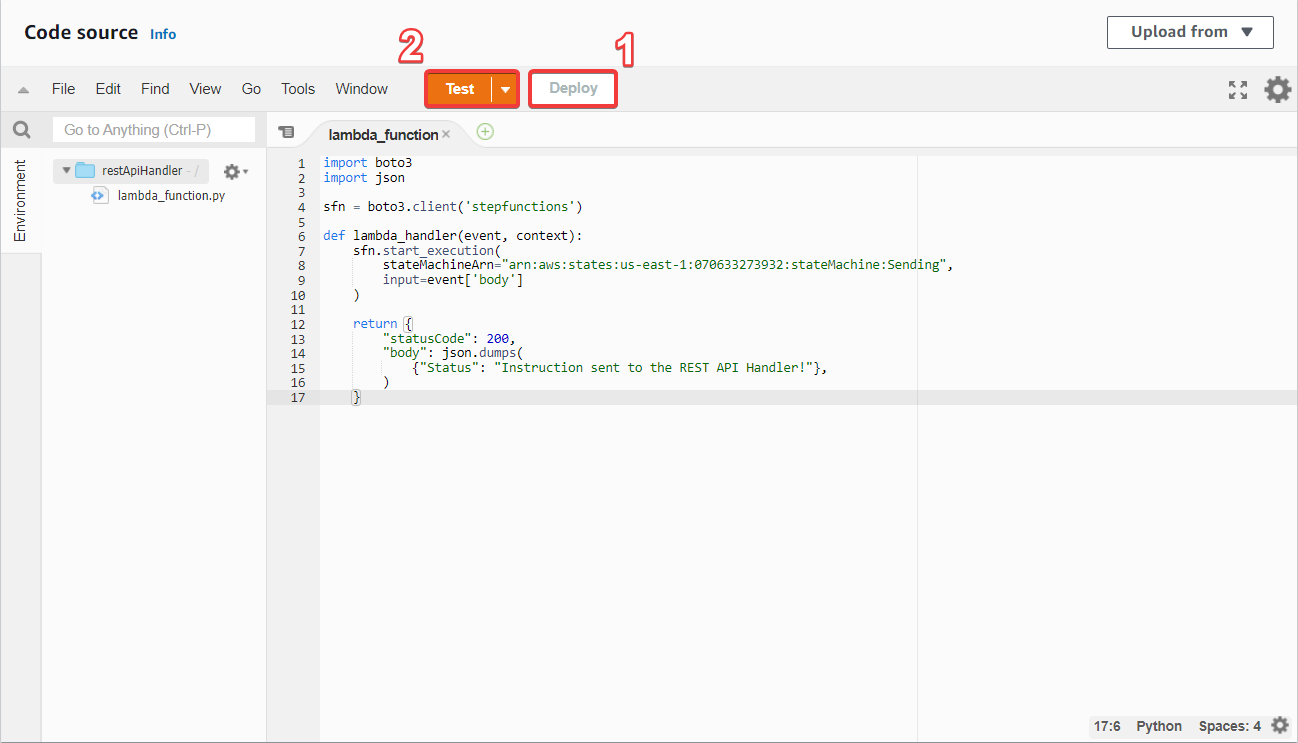Click the 17:6 cursor position indicator
This screenshot has width=1298, height=743.
coord(1107,726)
